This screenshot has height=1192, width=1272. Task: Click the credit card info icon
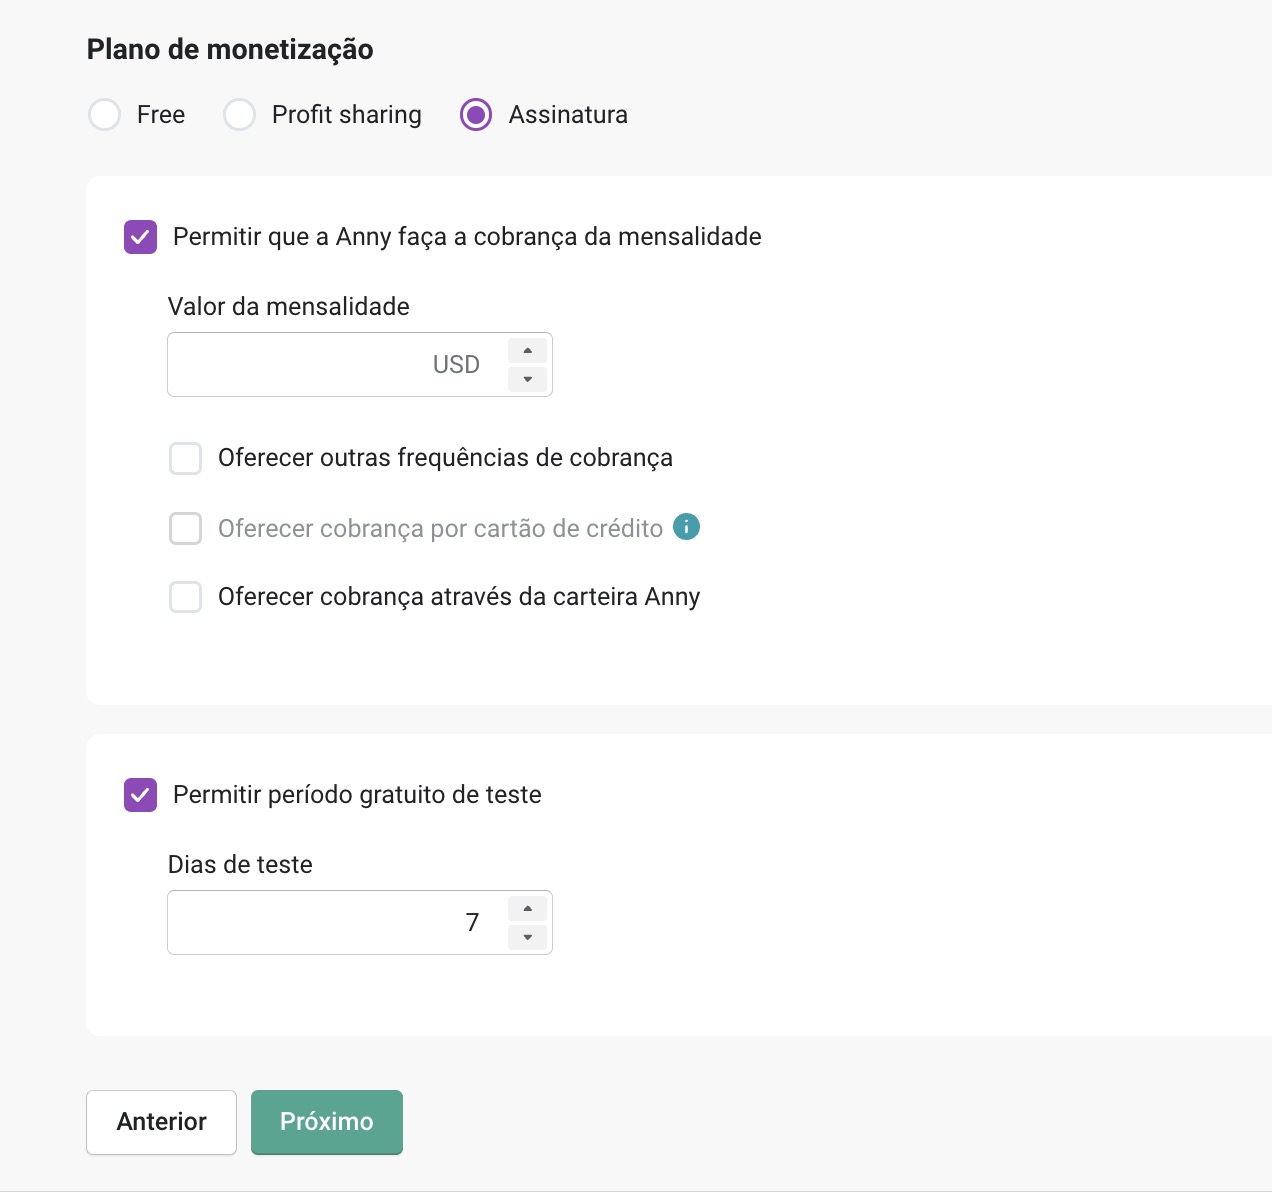686,526
